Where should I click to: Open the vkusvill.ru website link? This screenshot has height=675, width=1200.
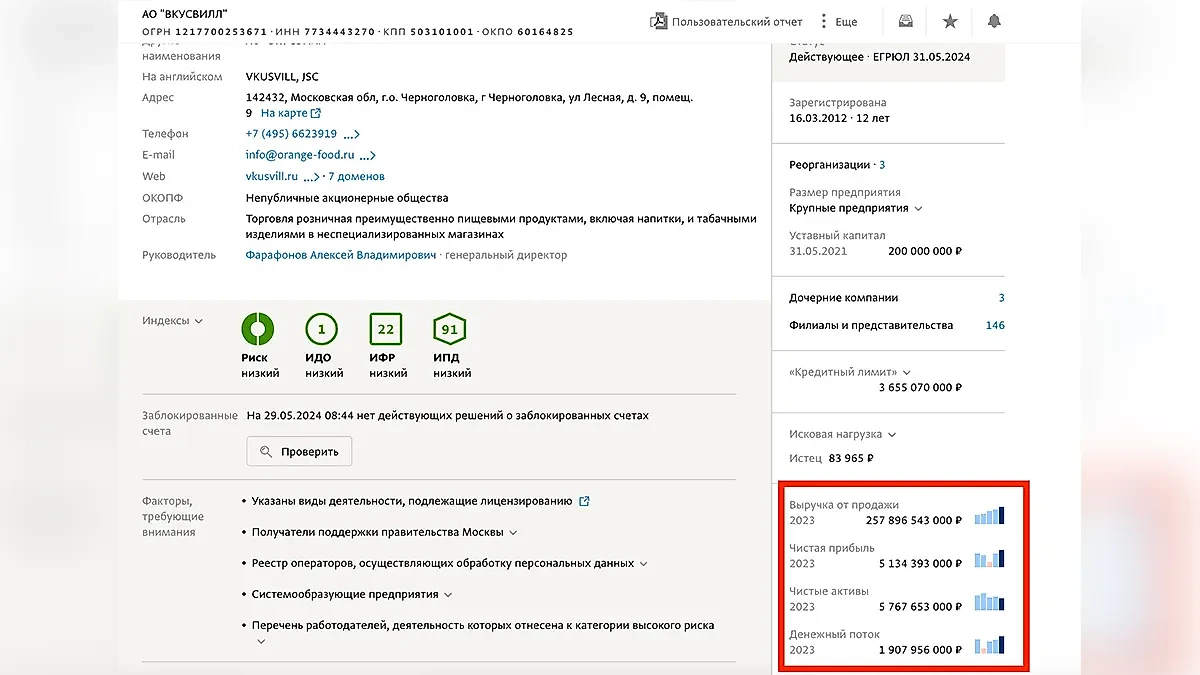tap(272, 176)
